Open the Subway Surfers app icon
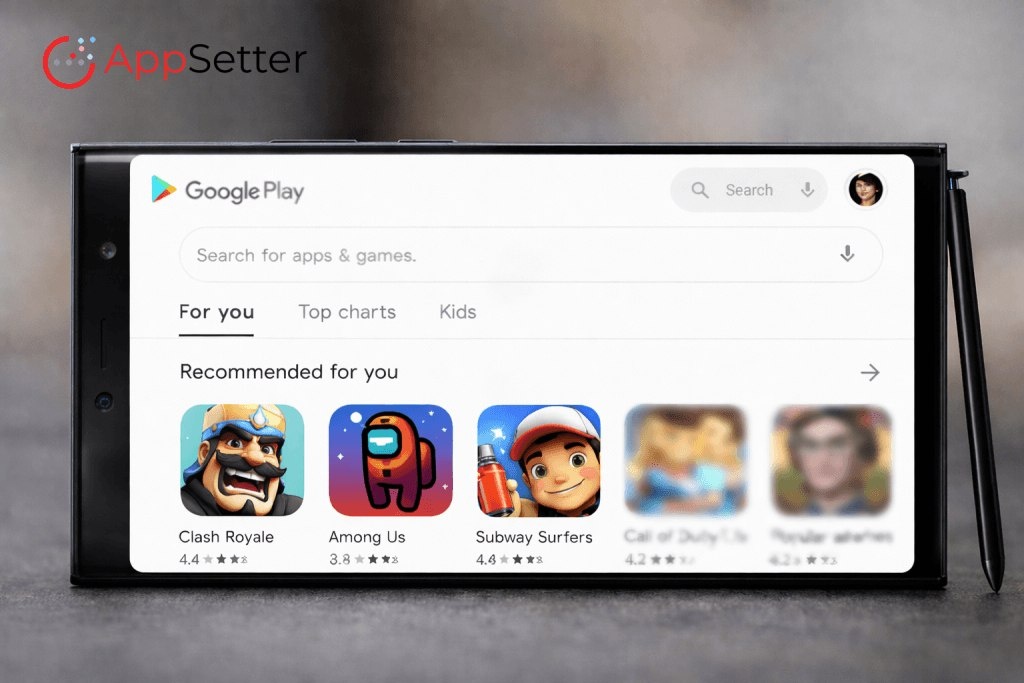1024x683 pixels. coord(539,461)
